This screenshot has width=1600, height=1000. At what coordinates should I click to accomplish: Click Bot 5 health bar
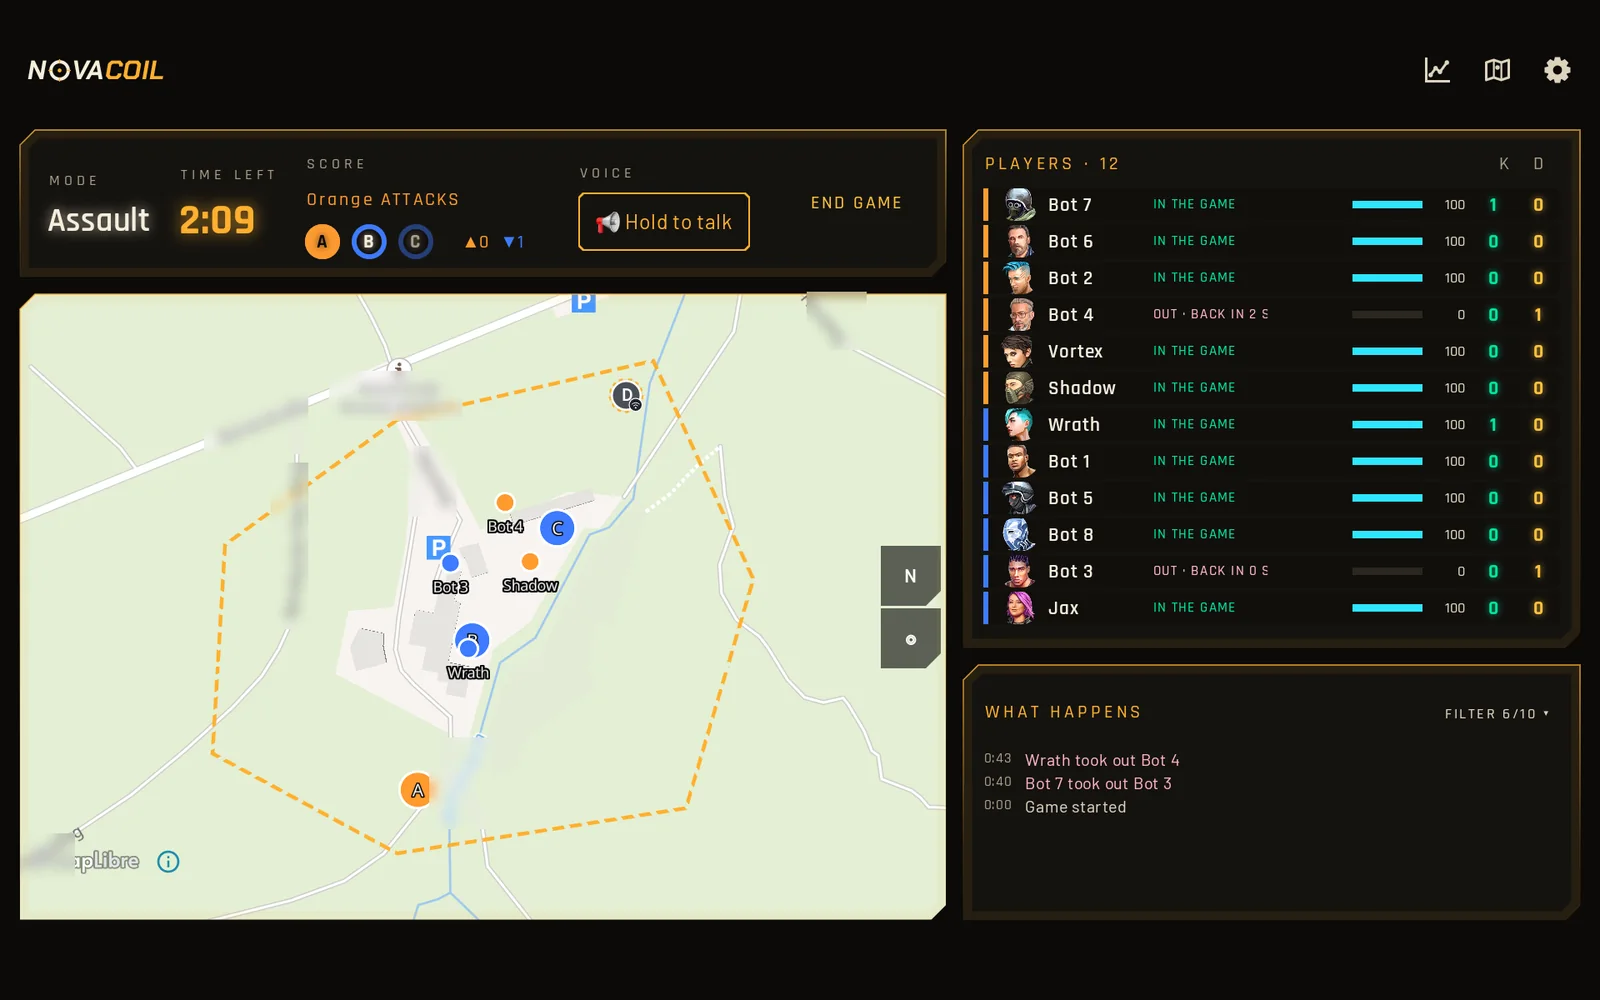(x=1387, y=498)
